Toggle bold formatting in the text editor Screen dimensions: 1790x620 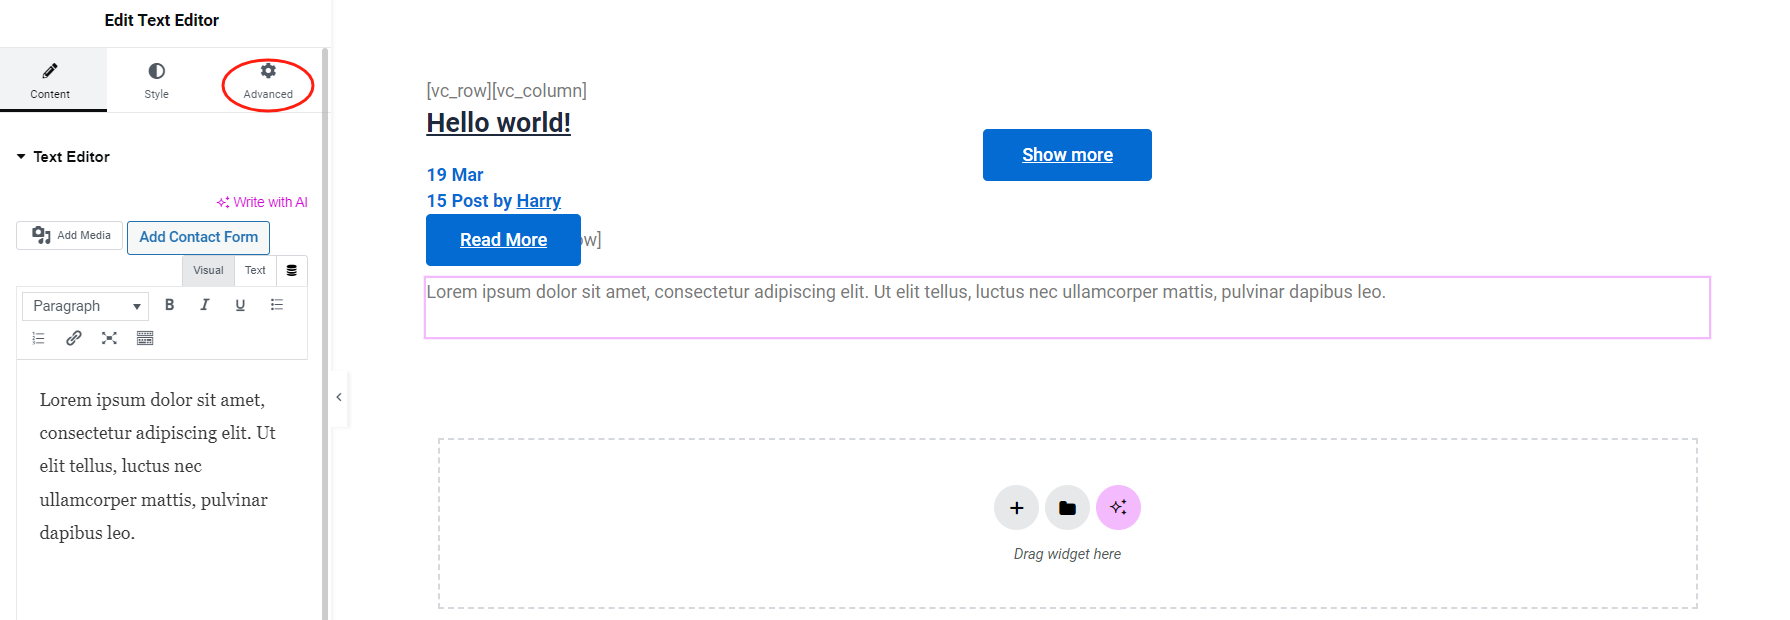click(x=170, y=304)
